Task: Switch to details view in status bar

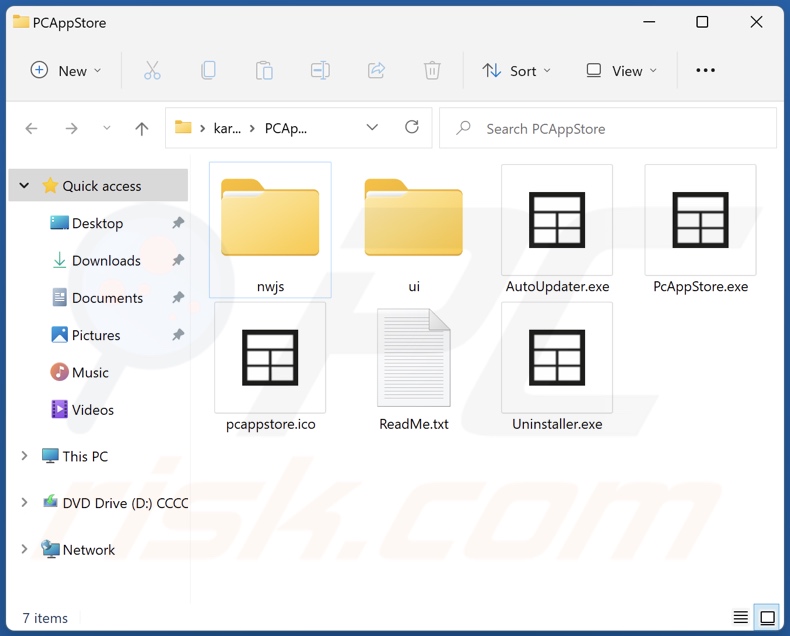Action: [741, 617]
